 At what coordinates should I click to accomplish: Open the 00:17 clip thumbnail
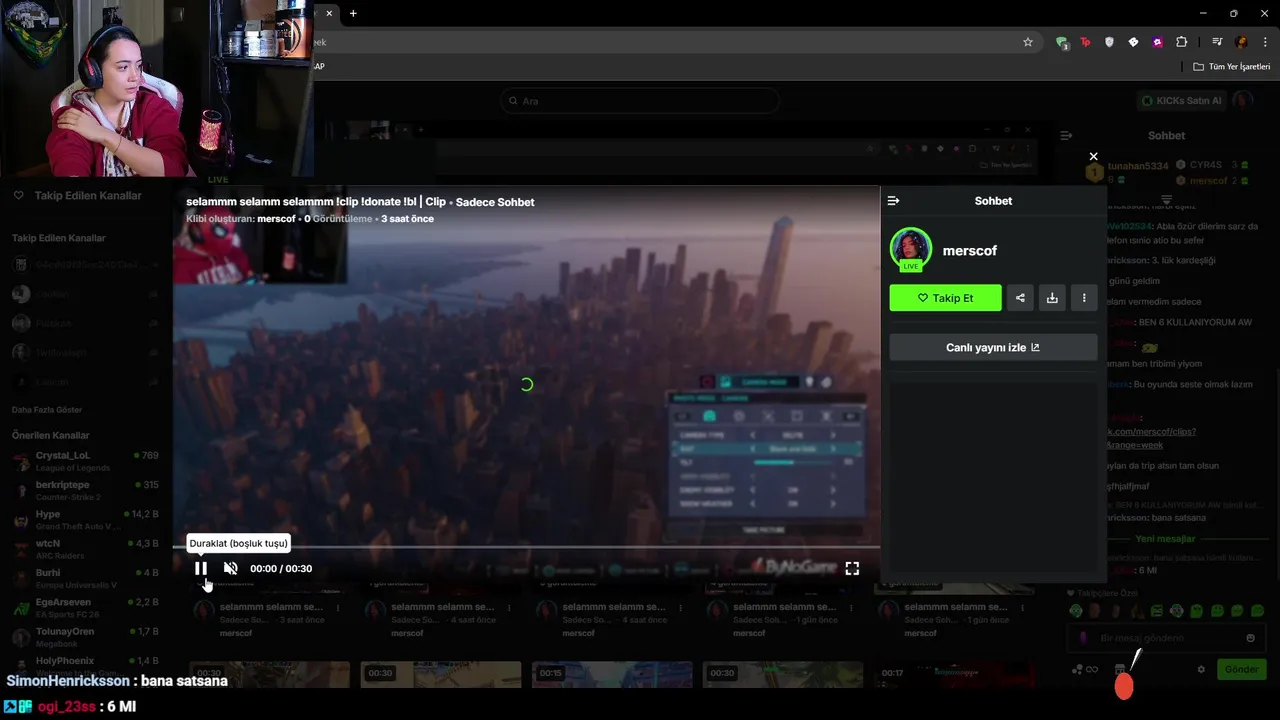954,673
